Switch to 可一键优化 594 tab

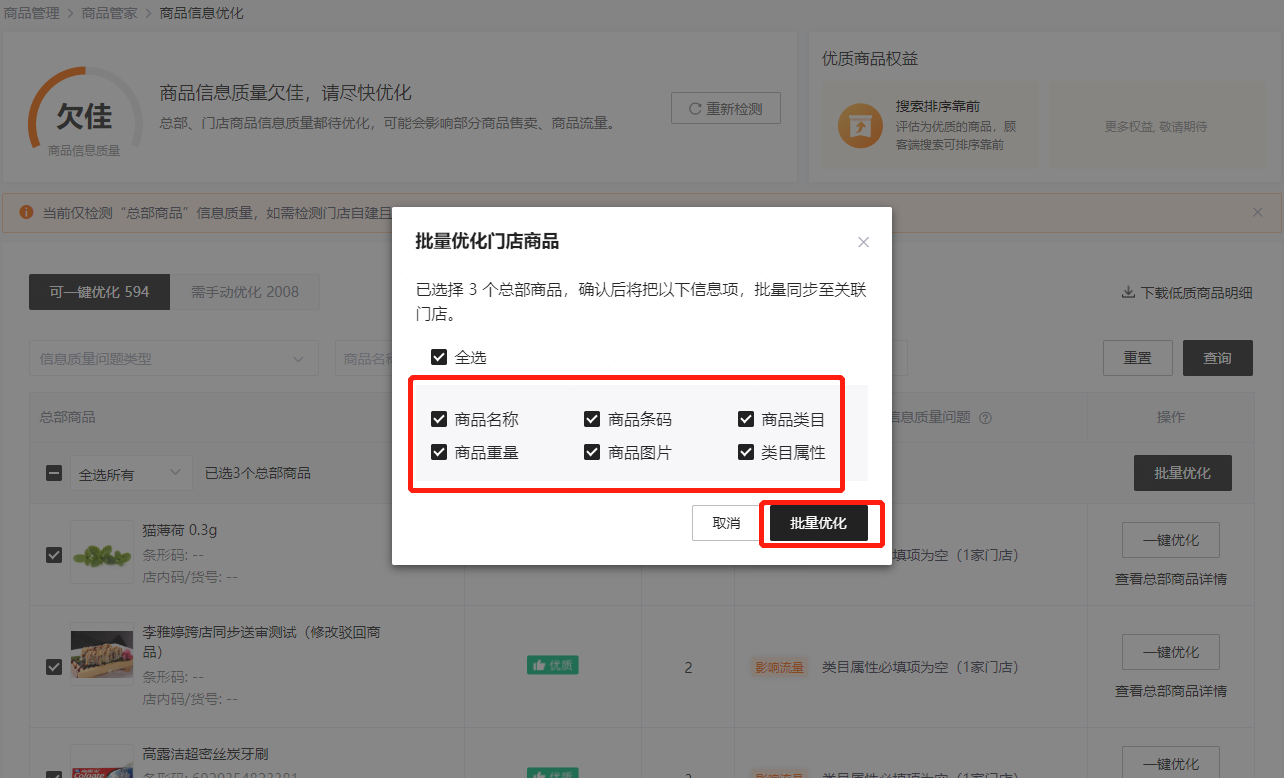pos(100,292)
